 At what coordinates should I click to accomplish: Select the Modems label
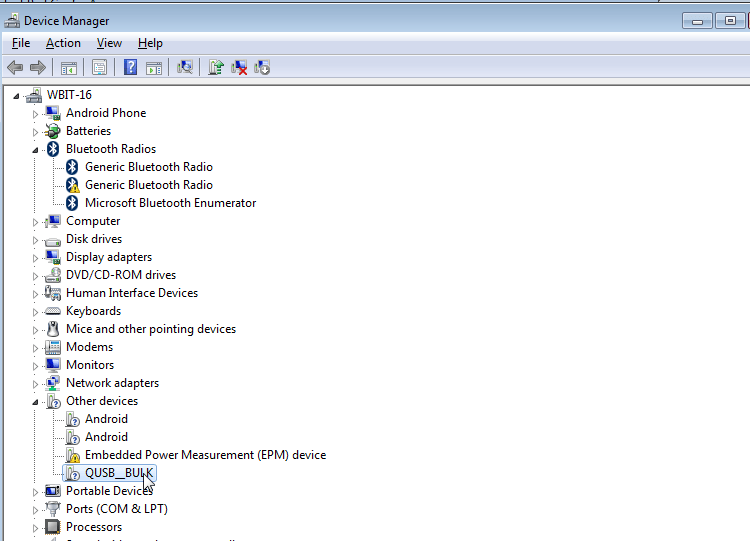89,347
